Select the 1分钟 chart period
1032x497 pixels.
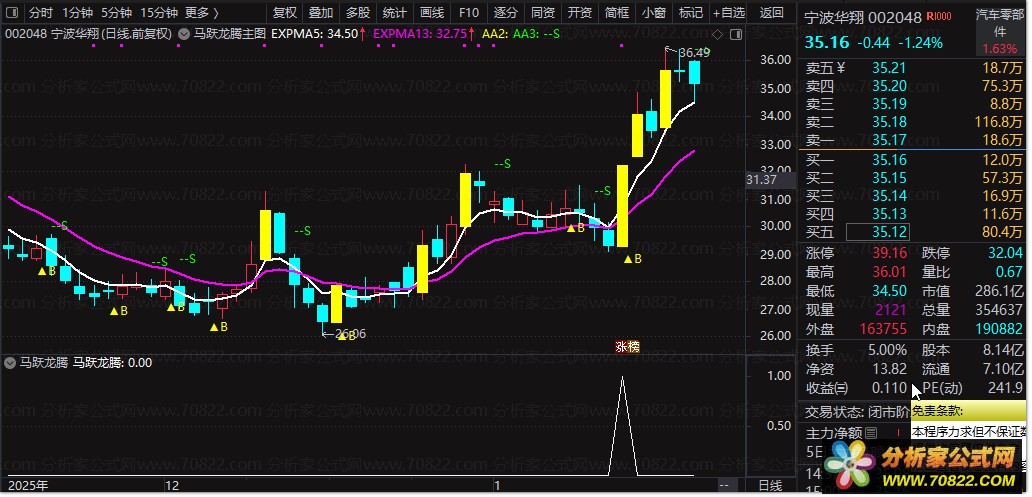pos(78,13)
